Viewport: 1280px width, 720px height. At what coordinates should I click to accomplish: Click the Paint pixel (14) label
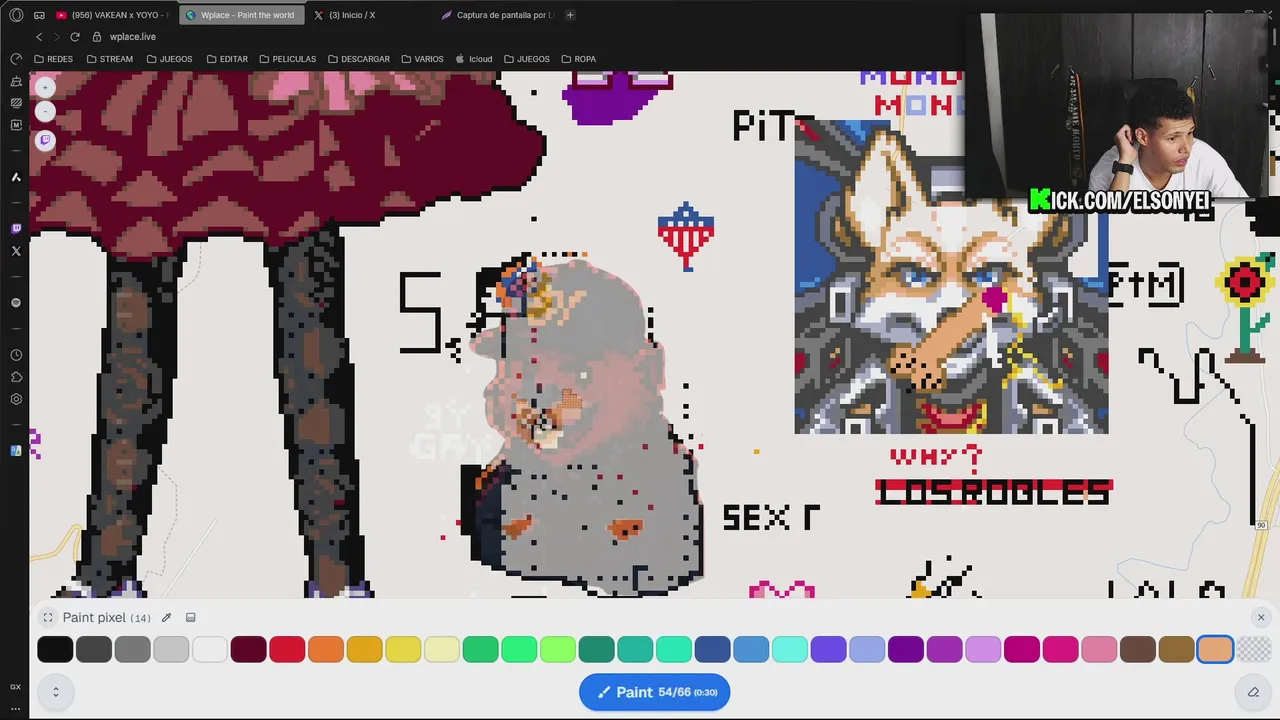107,618
